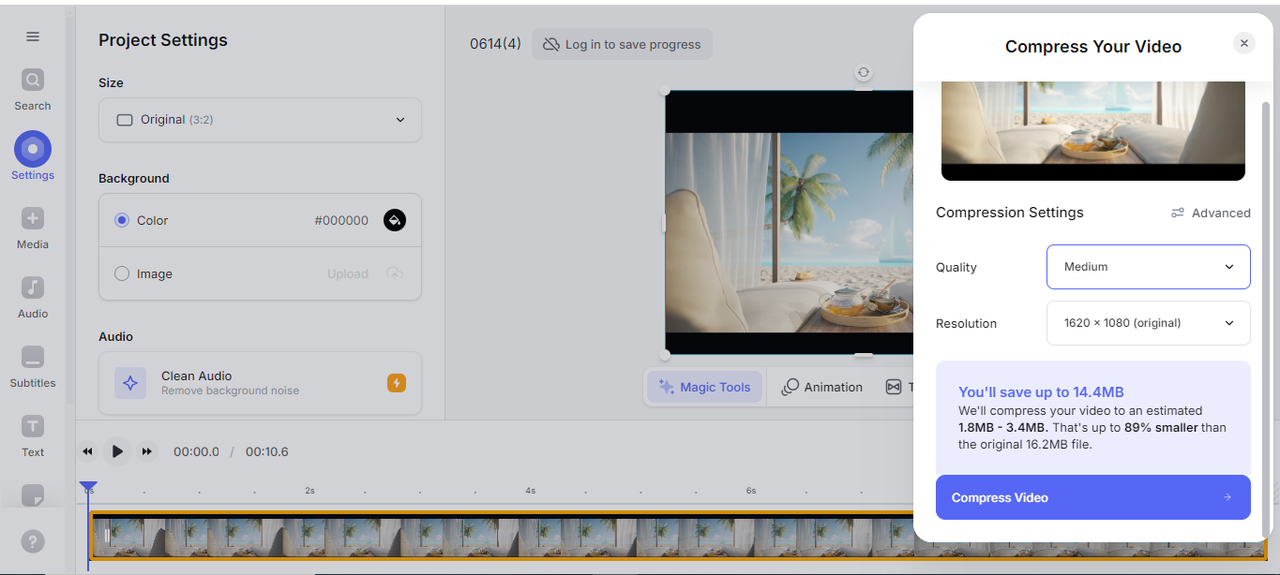Close the Compress Your Video dialog

(x=1244, y=43)
